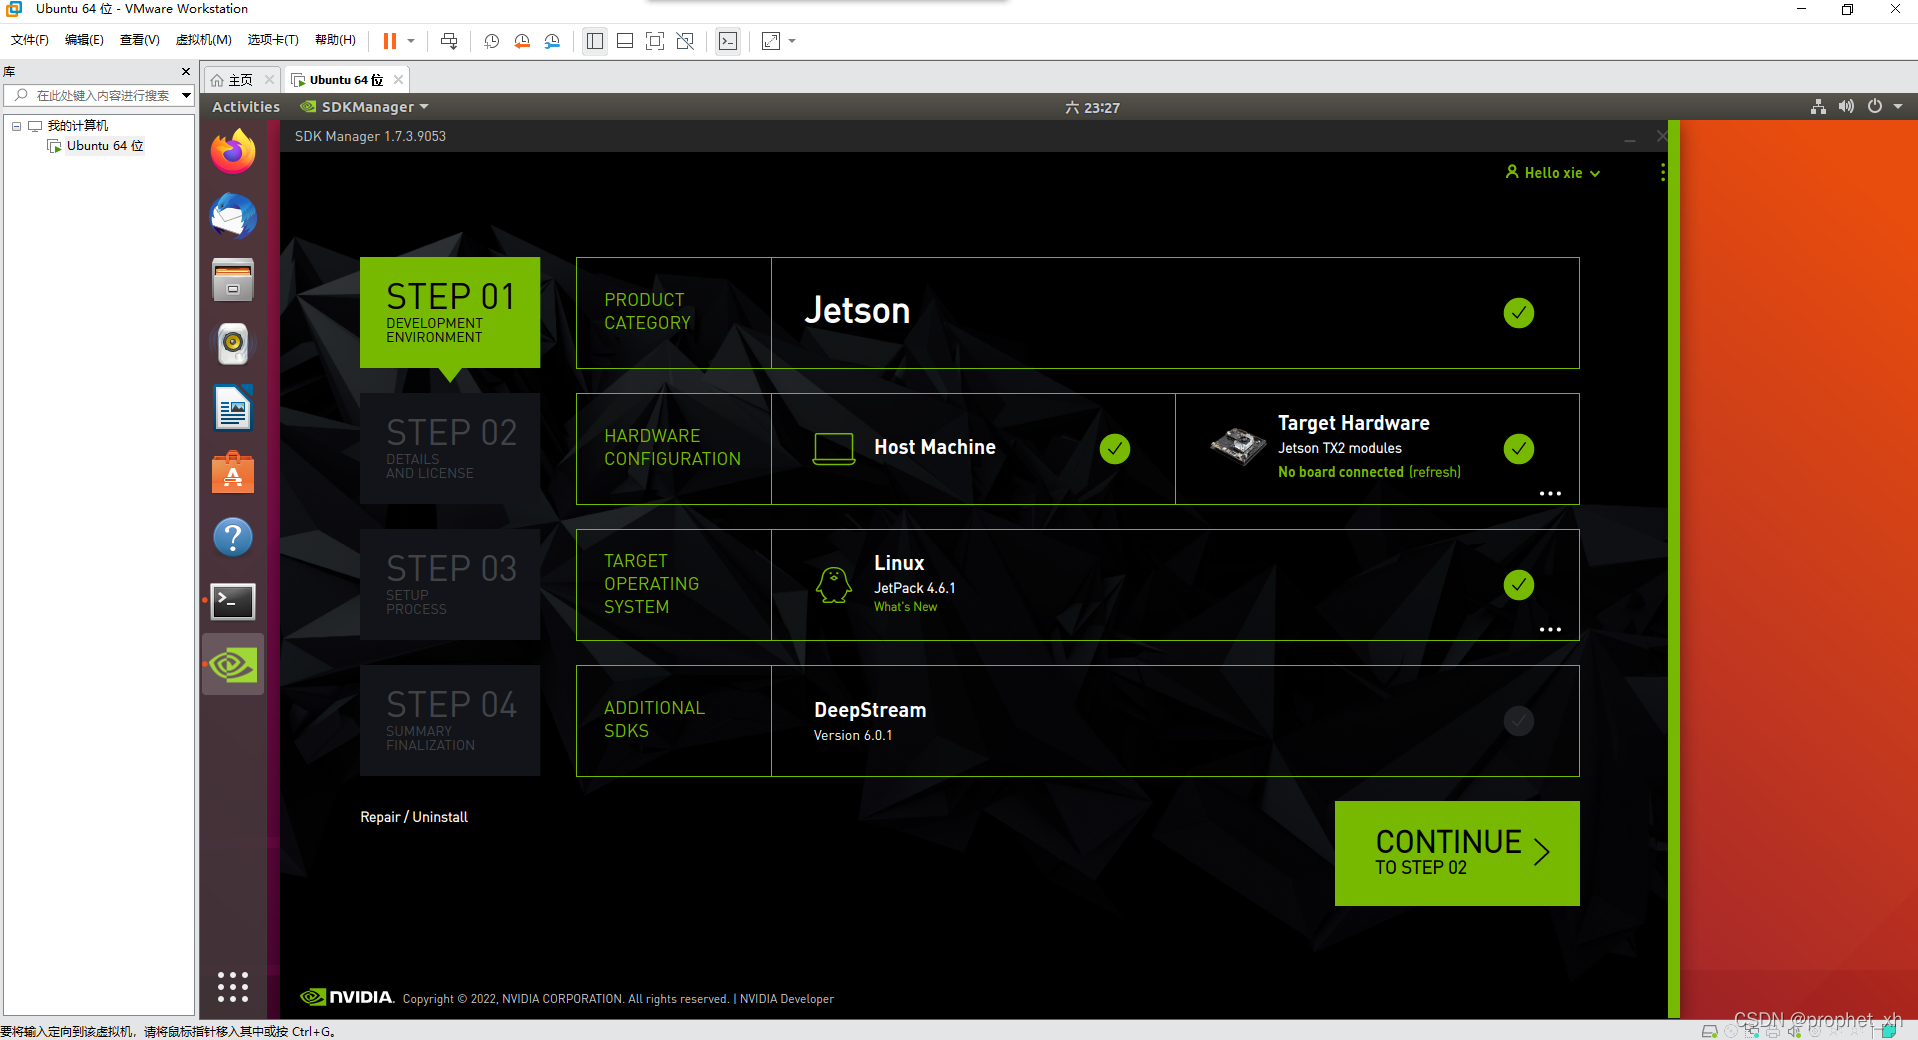Collapse the 我的计算机 tree node
The height and width of the screenshot is (1040, 1918).
tap(16, 126)
